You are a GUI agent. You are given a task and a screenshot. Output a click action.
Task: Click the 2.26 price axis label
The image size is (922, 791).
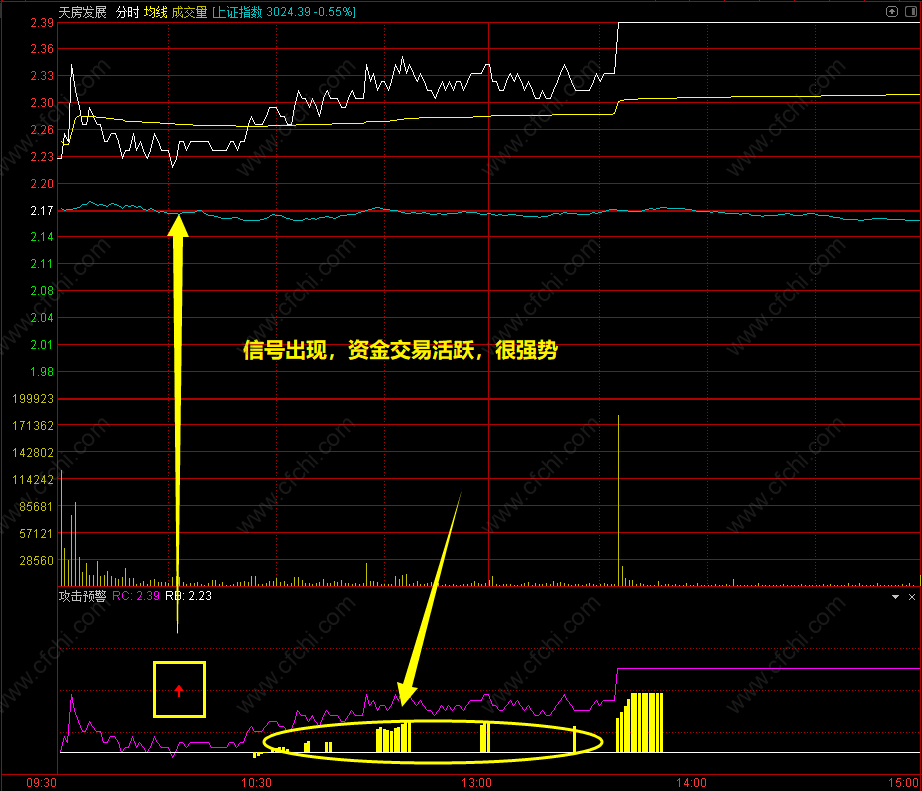[42, 130]
